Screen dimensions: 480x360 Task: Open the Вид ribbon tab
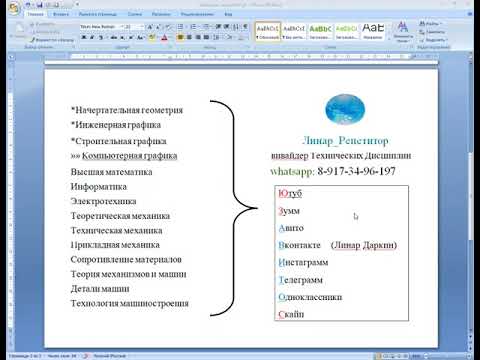(228, 14)
